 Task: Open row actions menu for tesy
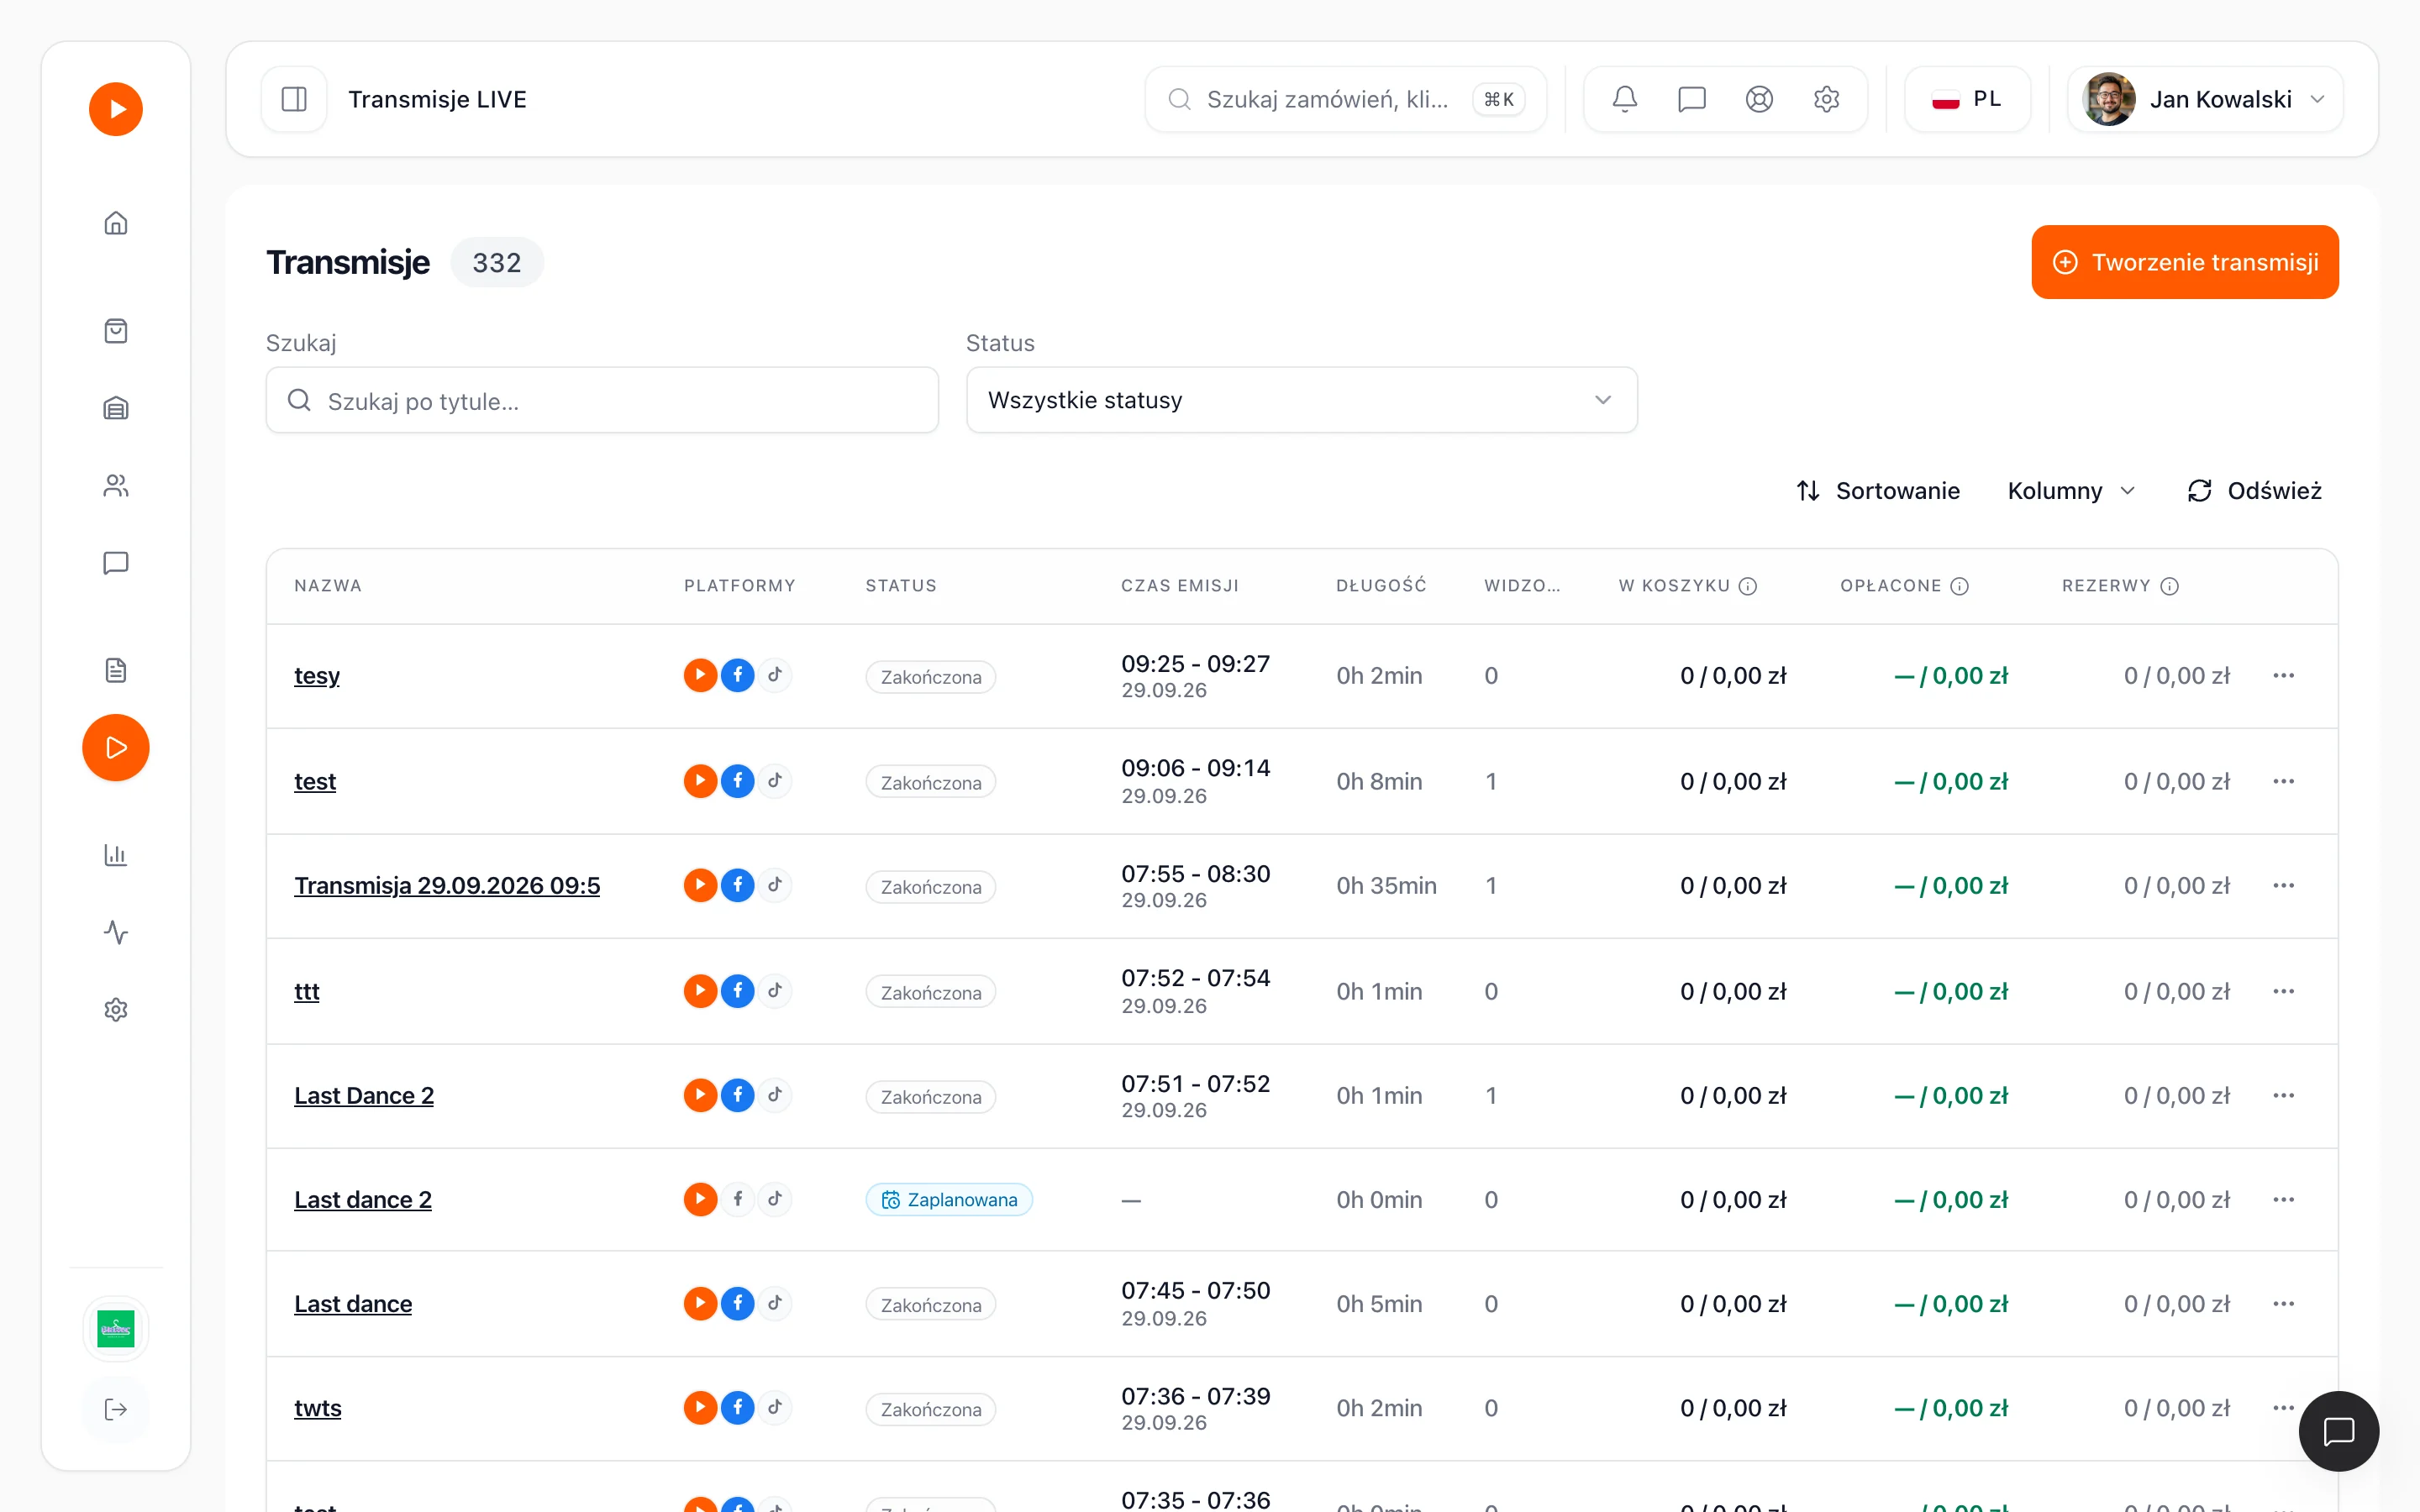(2283, 676)
